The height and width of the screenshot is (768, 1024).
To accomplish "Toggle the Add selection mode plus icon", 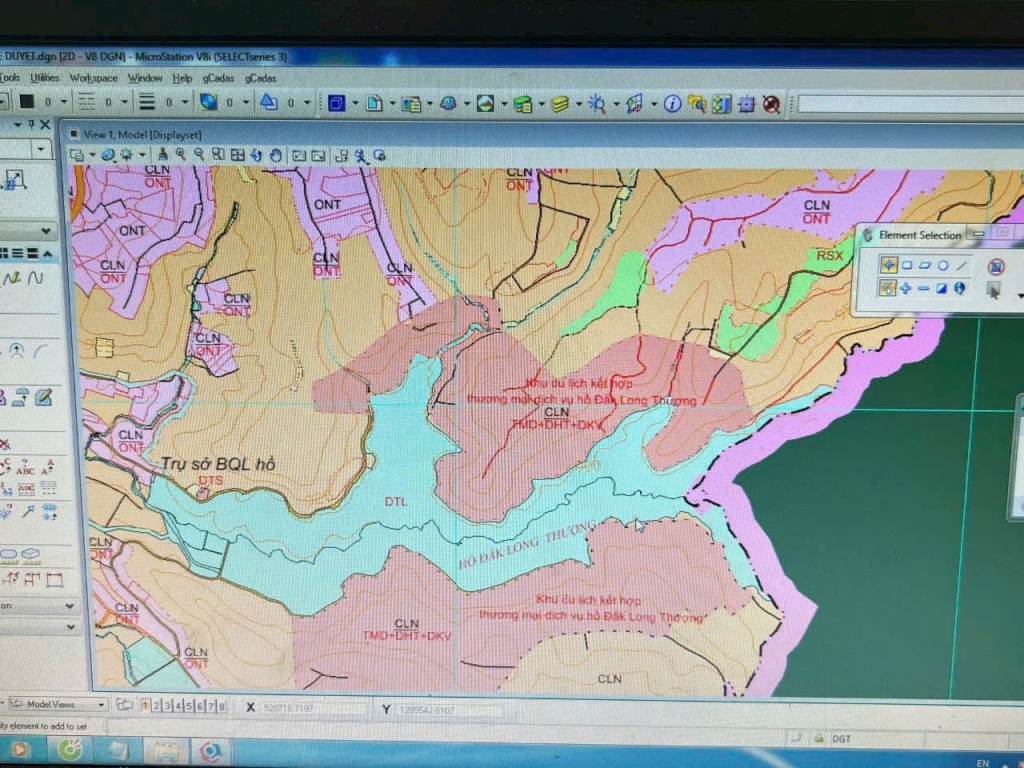I will pyautogui.click(x=906, y=288).
